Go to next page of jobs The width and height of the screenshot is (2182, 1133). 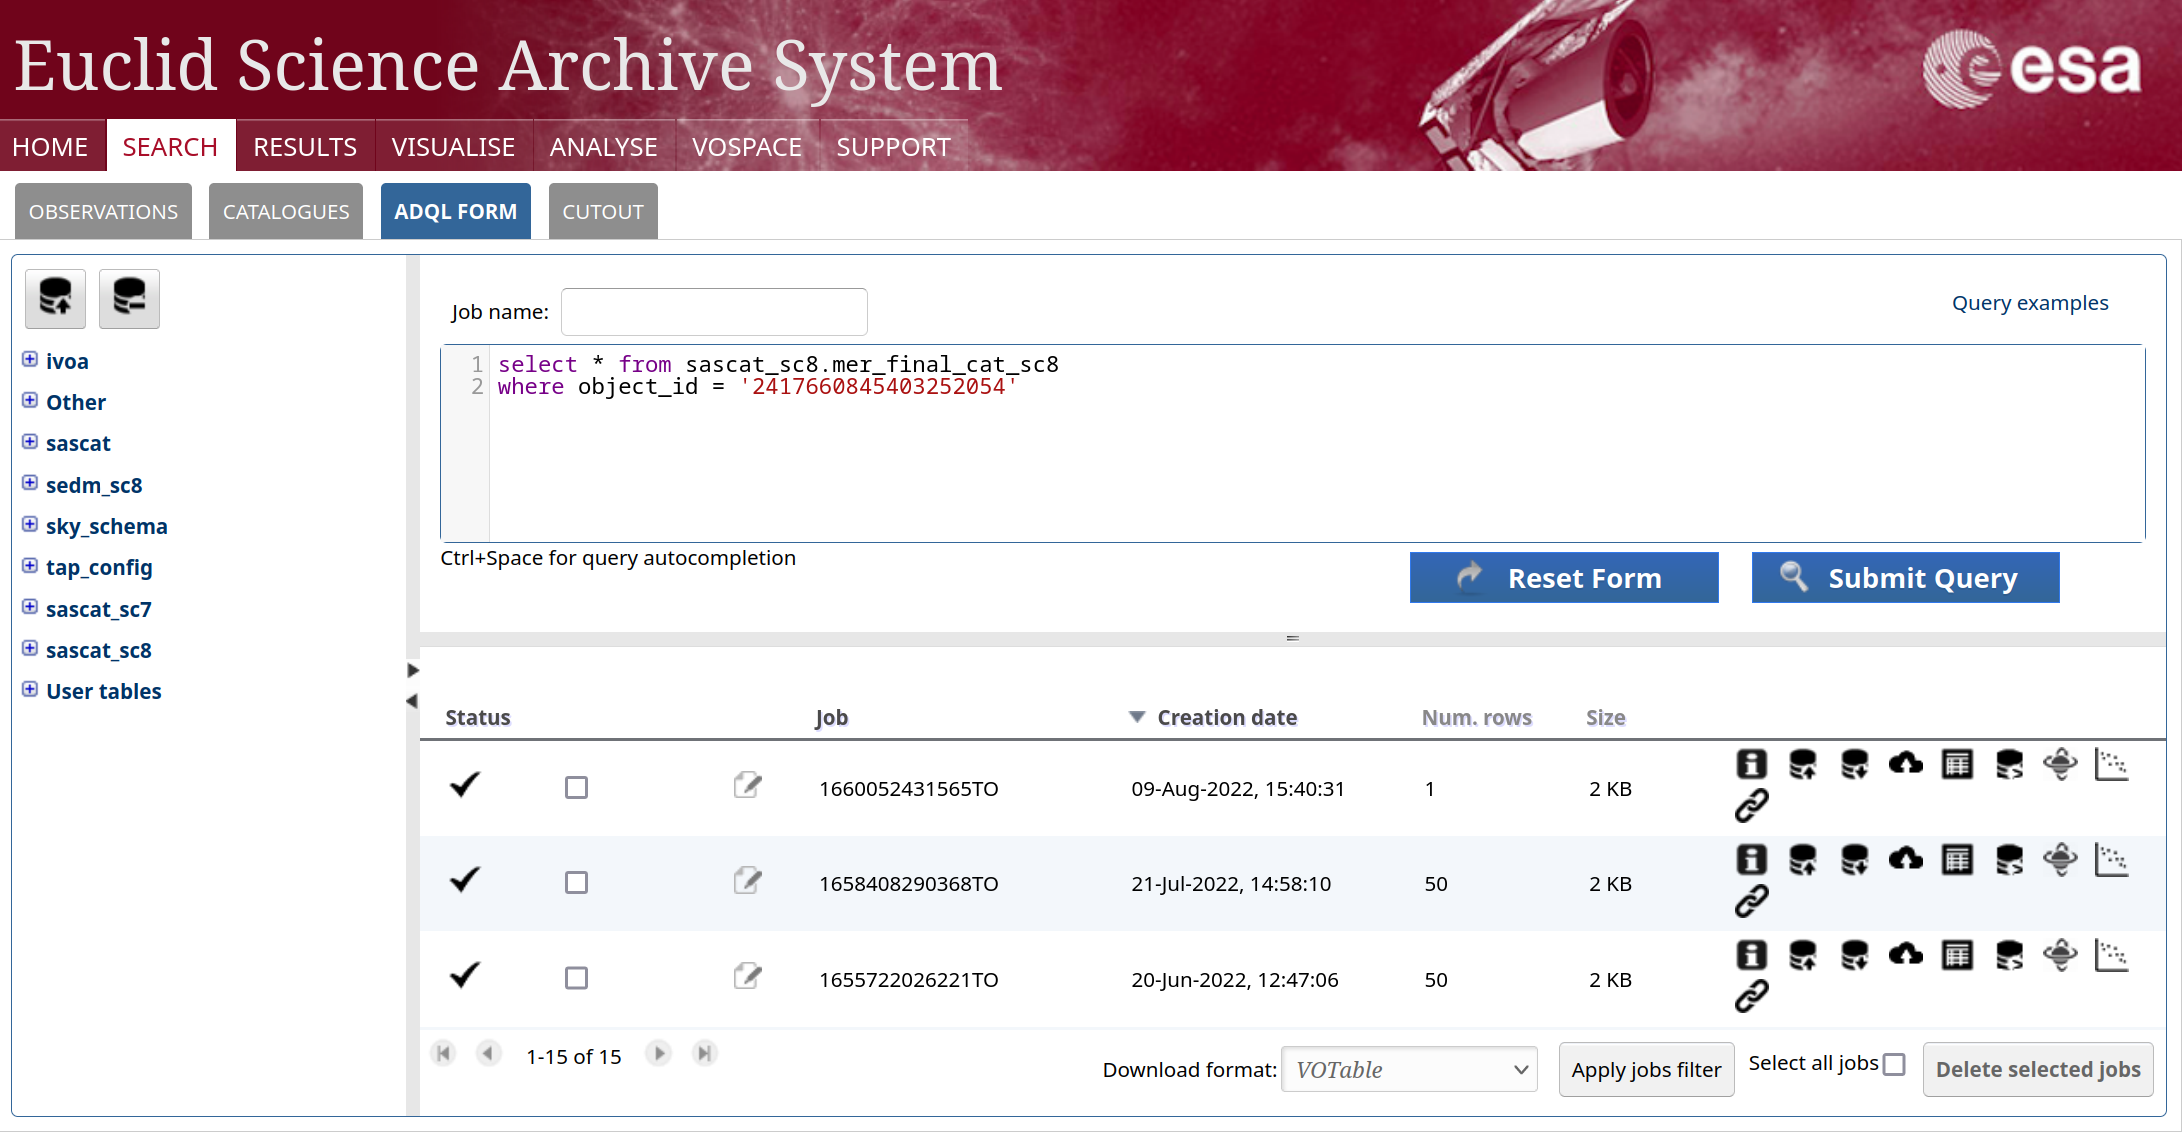pyautogui.click(x=659, y=1053)
